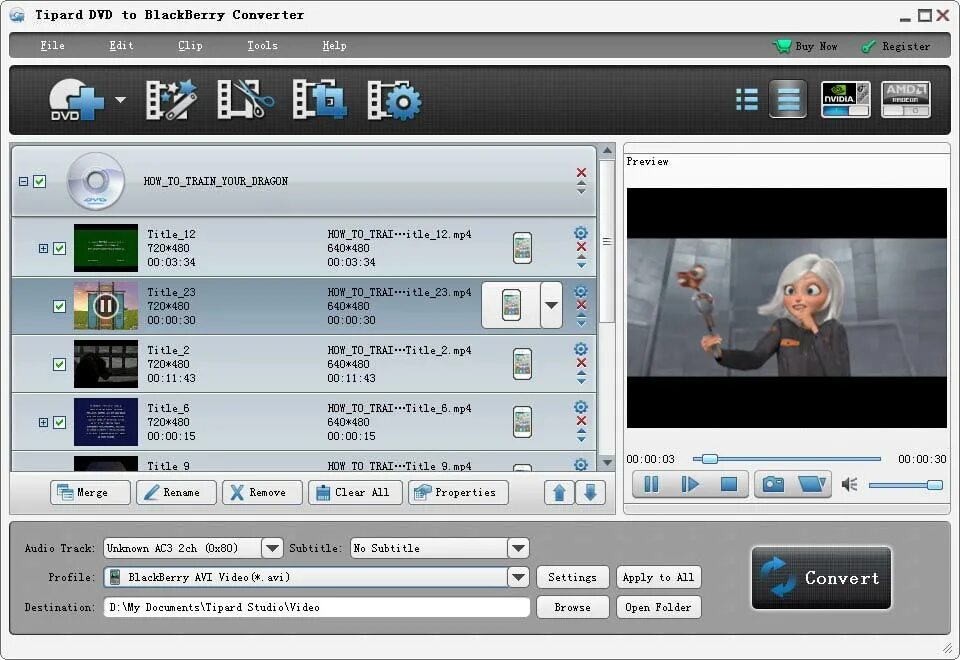Screen dimensions: 960x660
Task: Stop the preview playback
Action: 729,484
